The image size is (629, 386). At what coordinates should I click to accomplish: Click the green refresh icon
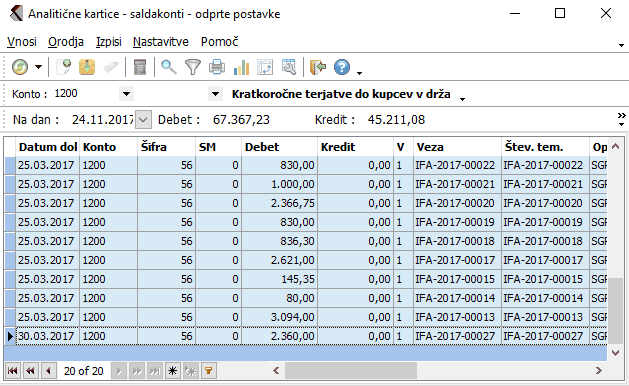(20, 67)
